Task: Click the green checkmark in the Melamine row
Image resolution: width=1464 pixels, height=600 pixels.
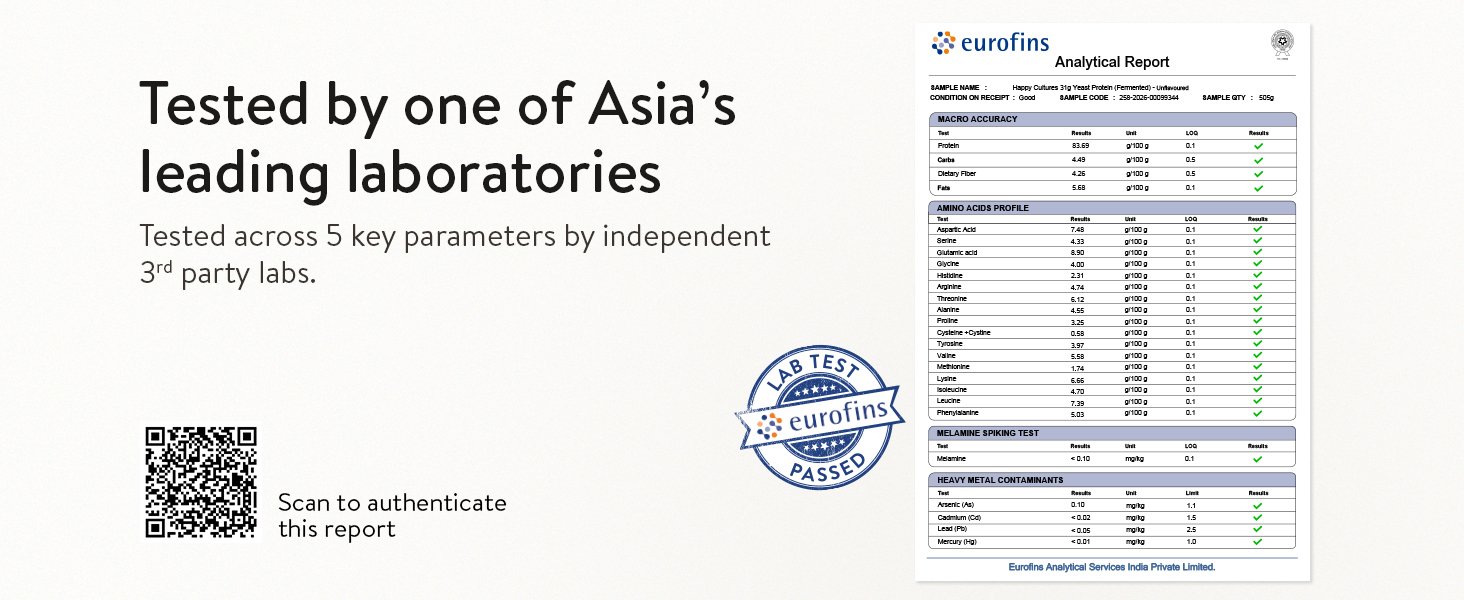Action: click(x=1258, y=459)
